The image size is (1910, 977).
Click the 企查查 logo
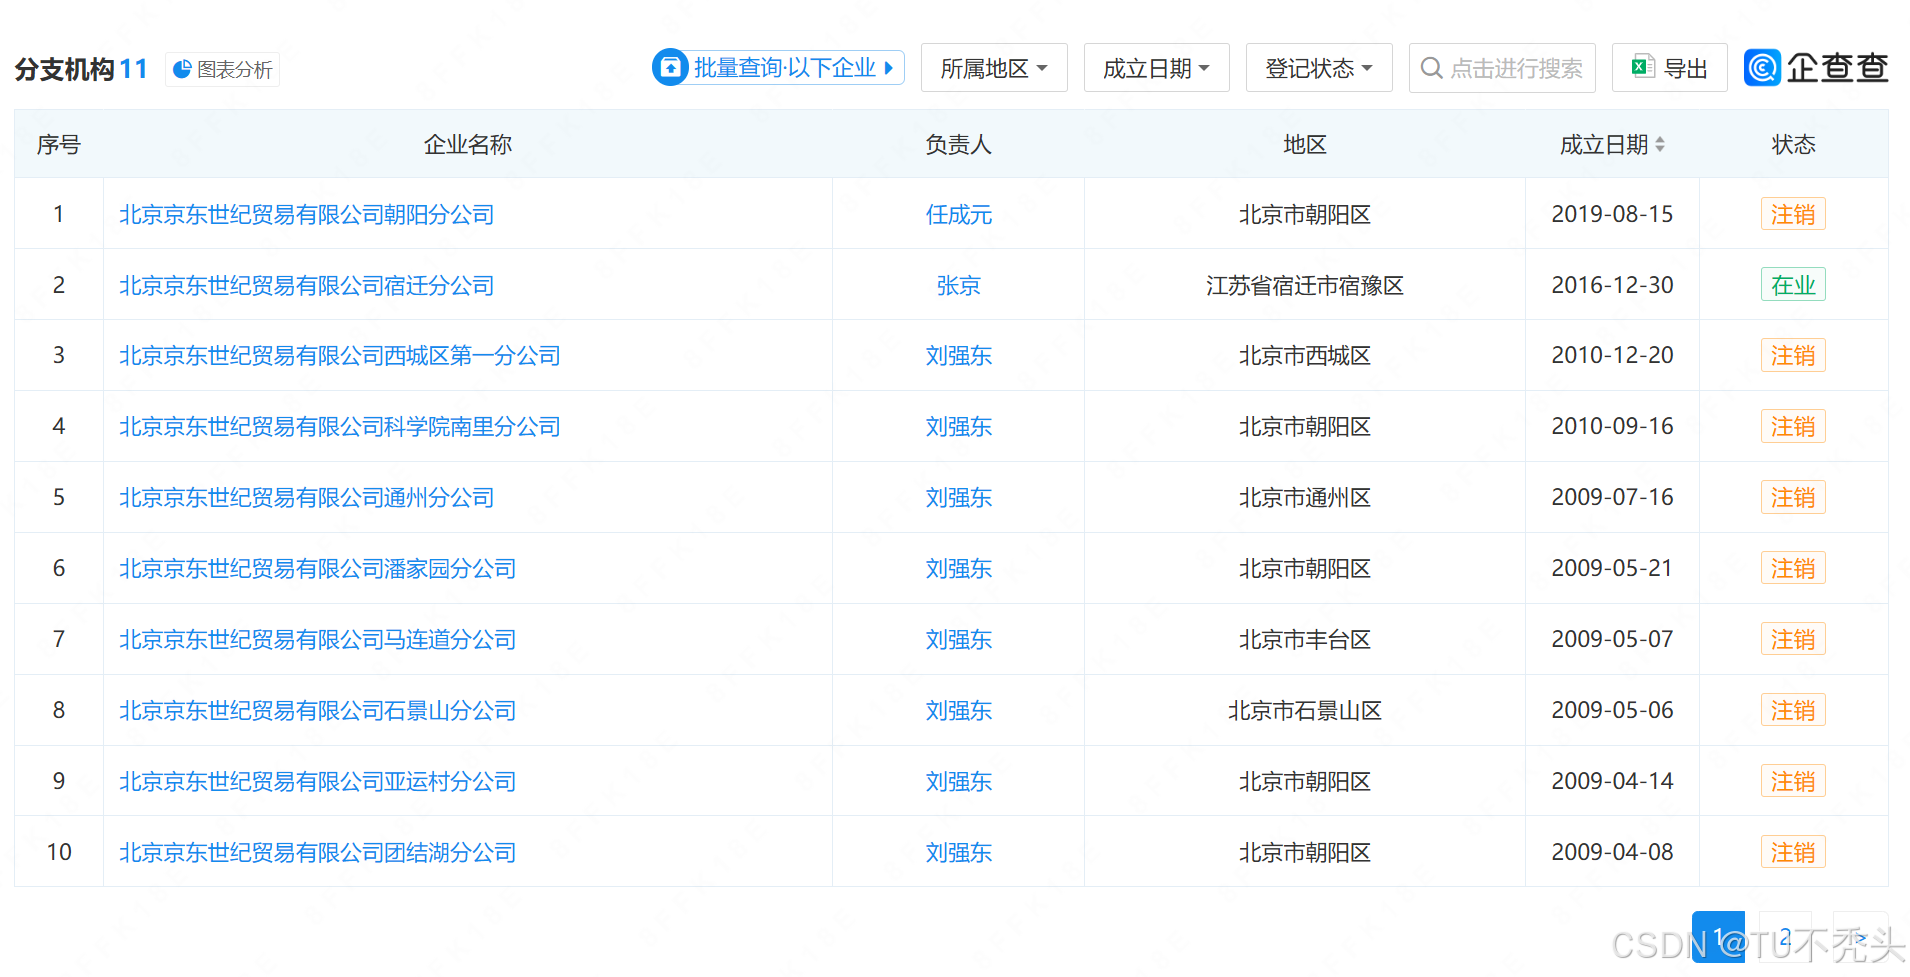tap(1816, 67)
